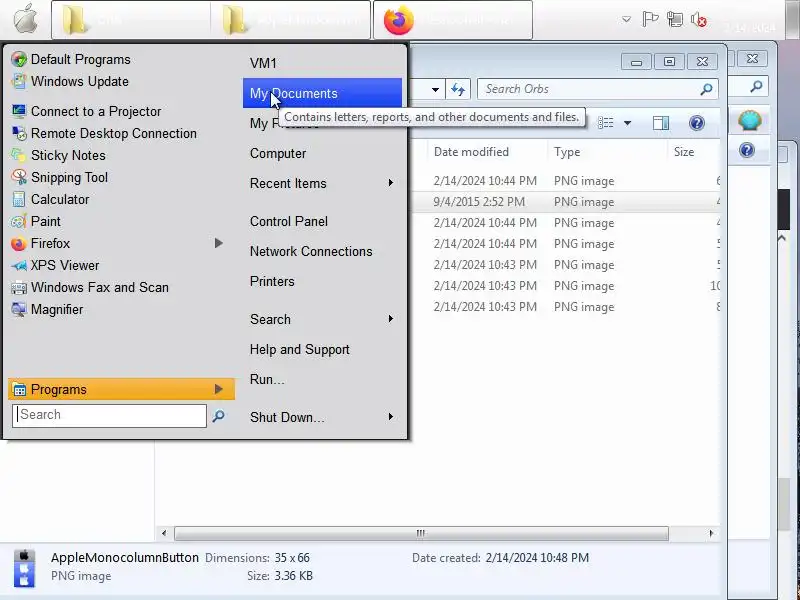The height and width of the screenshot is (600, 800).
Task: Open address bar history dropdown
Action: (435, 90)
